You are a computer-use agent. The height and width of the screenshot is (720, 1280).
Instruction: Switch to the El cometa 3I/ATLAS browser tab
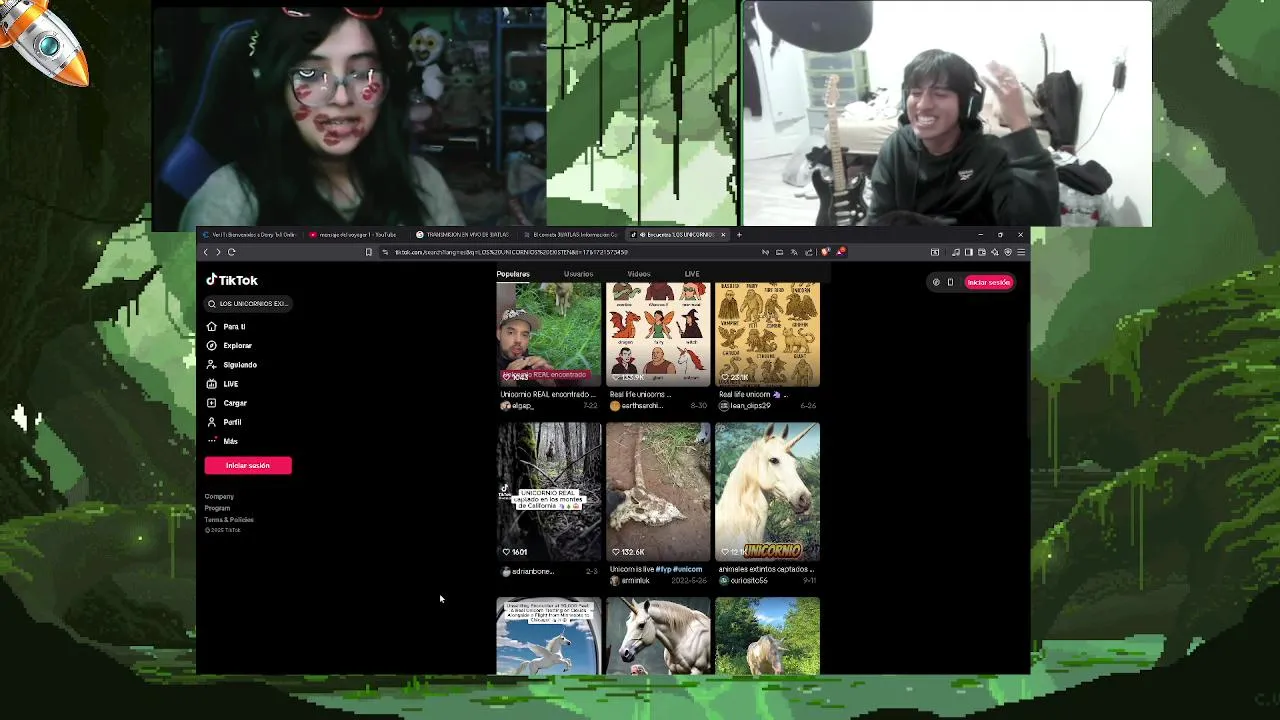point(570,235)
